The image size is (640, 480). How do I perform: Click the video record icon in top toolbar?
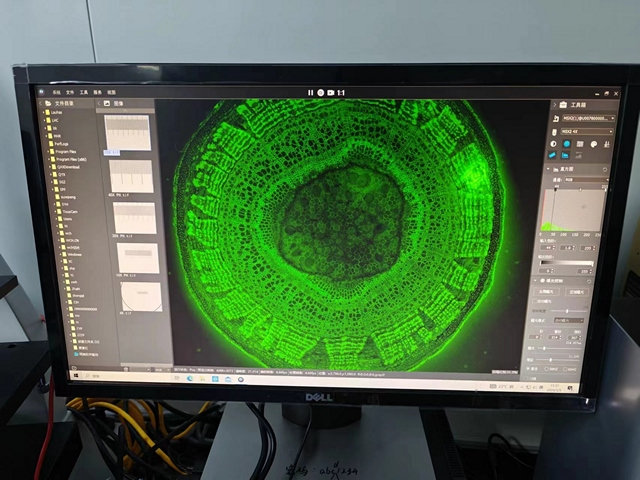(330, 93)
